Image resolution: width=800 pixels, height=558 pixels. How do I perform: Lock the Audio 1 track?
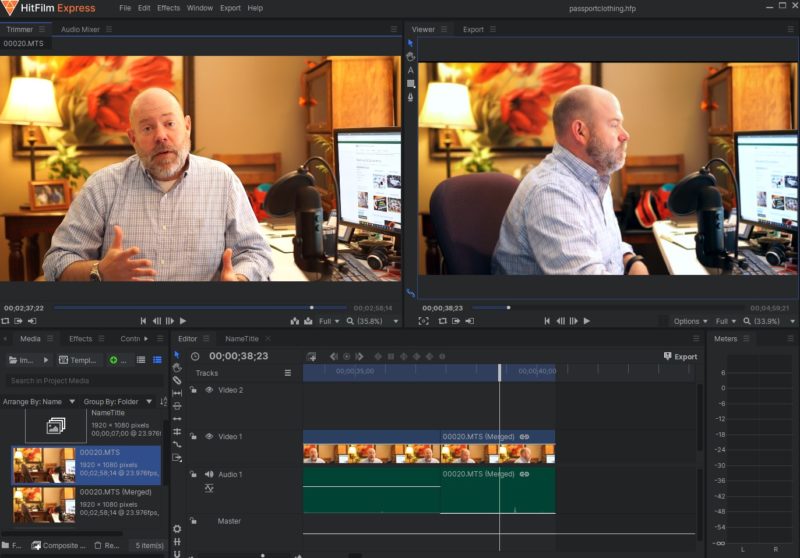(x=193, y=474)
